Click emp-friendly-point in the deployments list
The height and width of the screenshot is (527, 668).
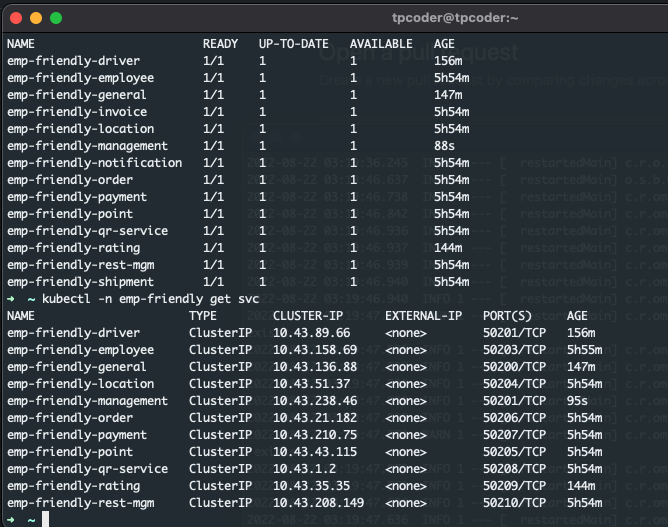coord(70,214)
